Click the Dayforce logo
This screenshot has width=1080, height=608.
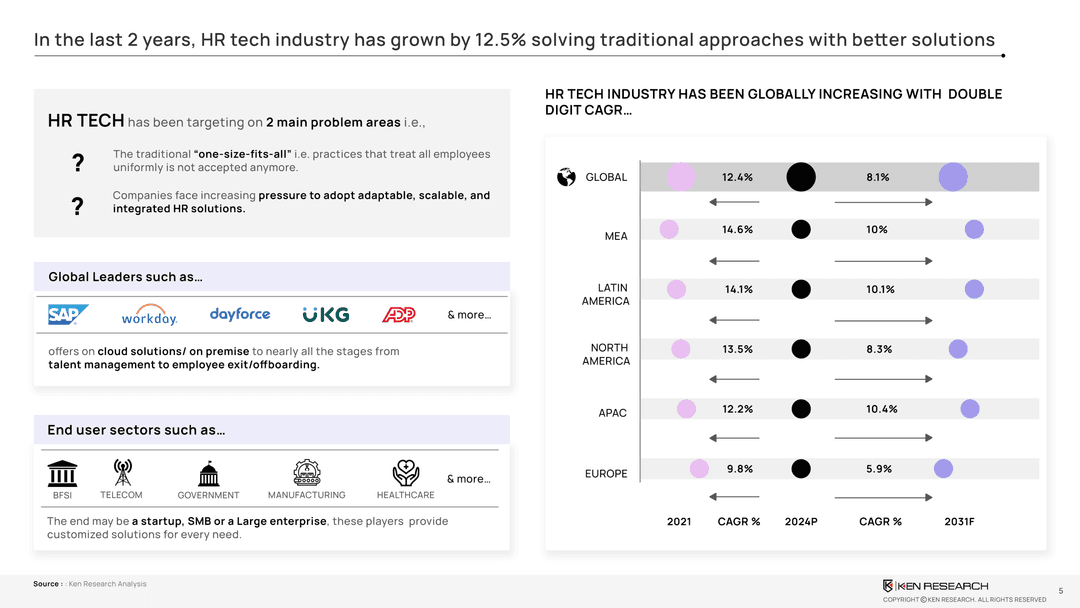[240, 314]
